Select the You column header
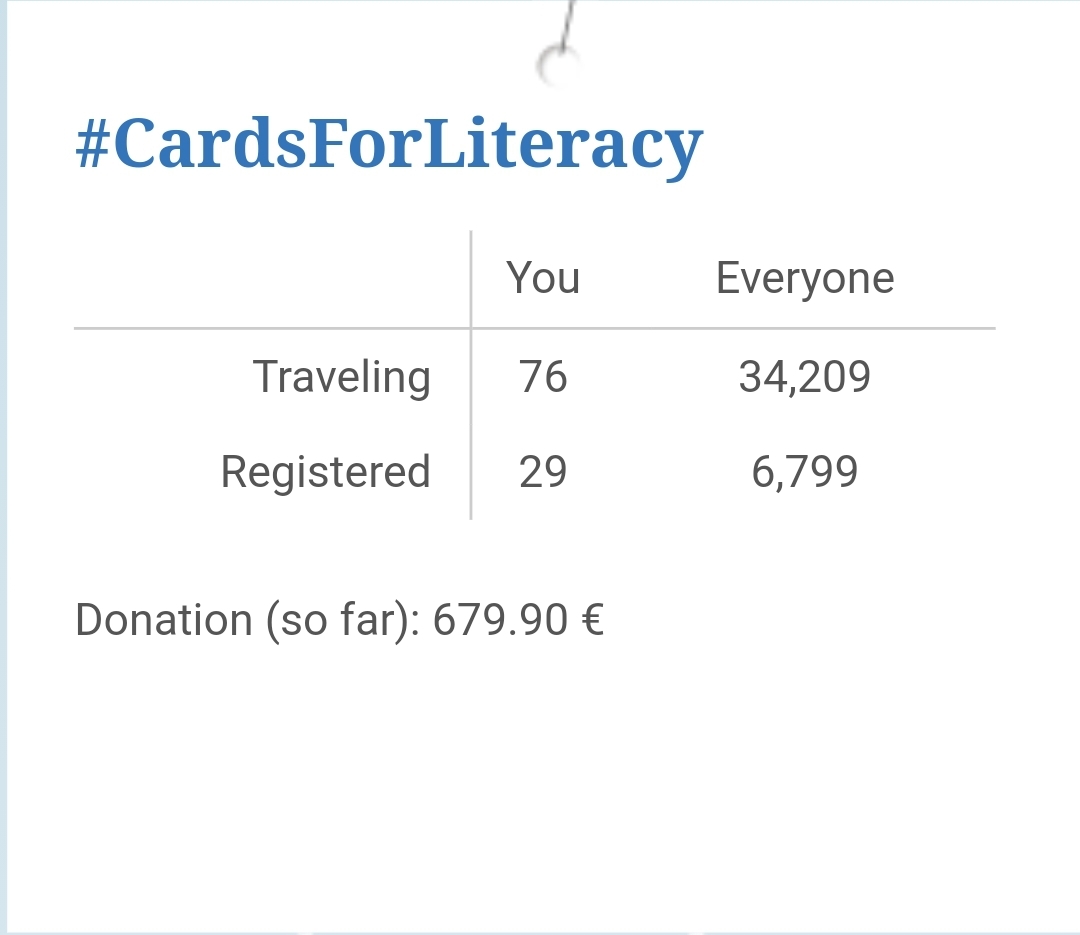 pos(543,278)
